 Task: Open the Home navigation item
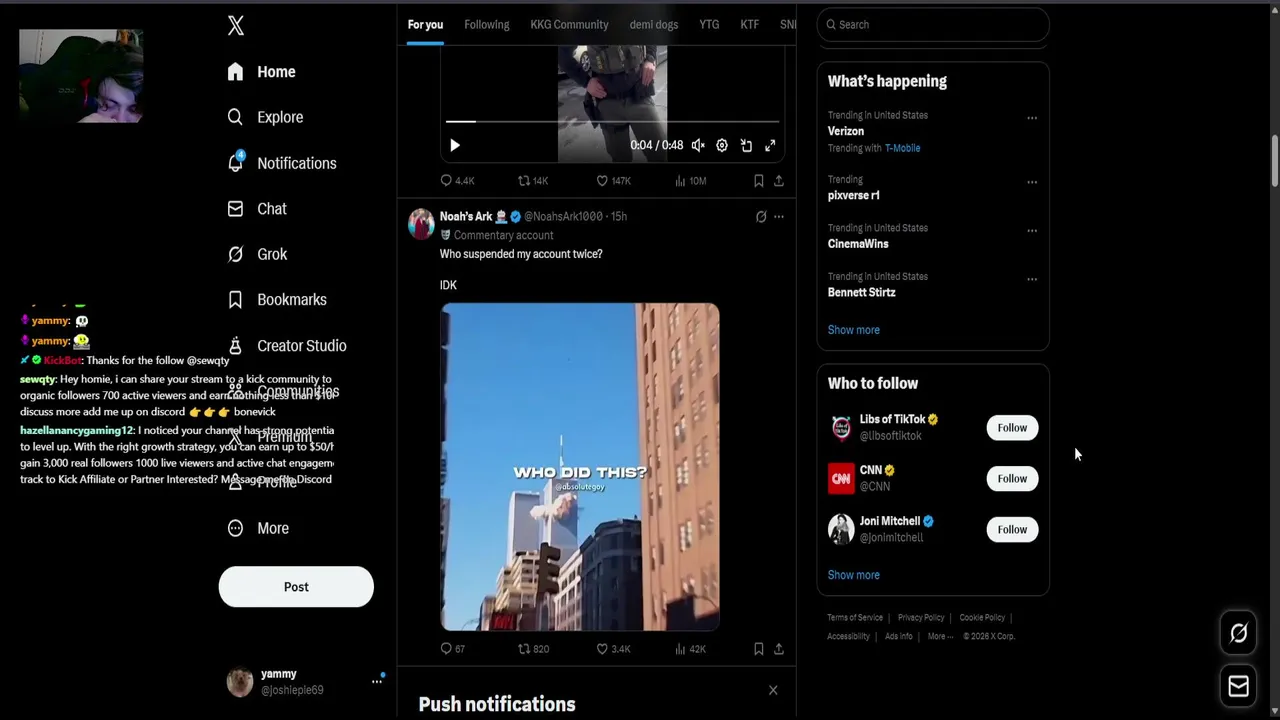pyautogui.click(x=262, y=72)
